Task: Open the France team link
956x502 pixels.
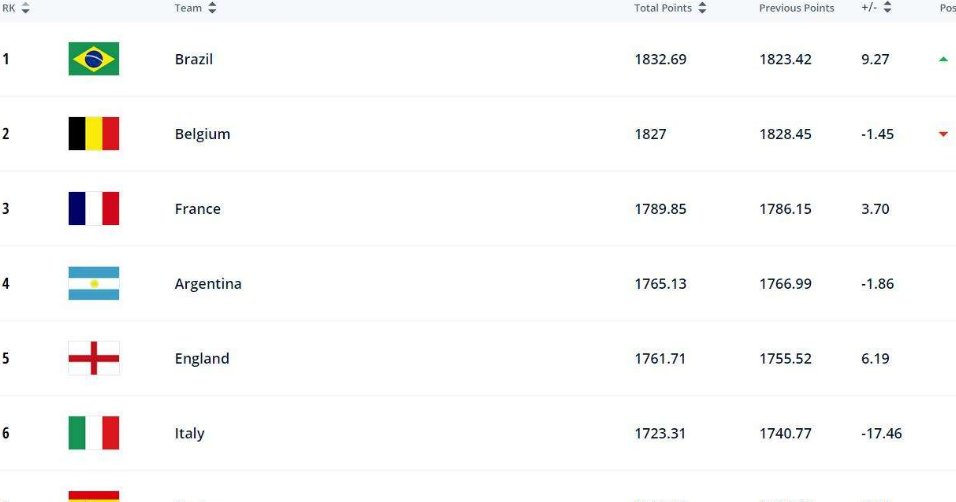Action: 197,209
